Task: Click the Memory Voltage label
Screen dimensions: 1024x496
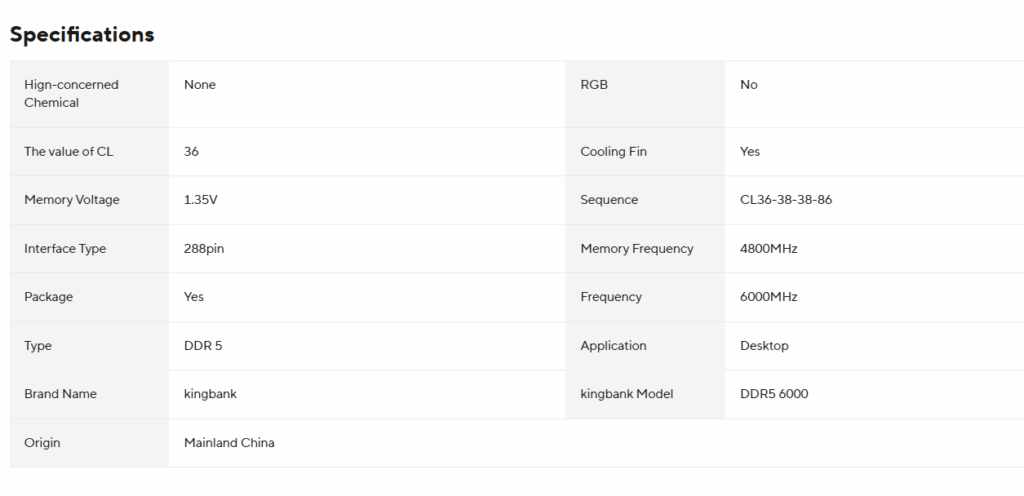Action: click(72, 200)
